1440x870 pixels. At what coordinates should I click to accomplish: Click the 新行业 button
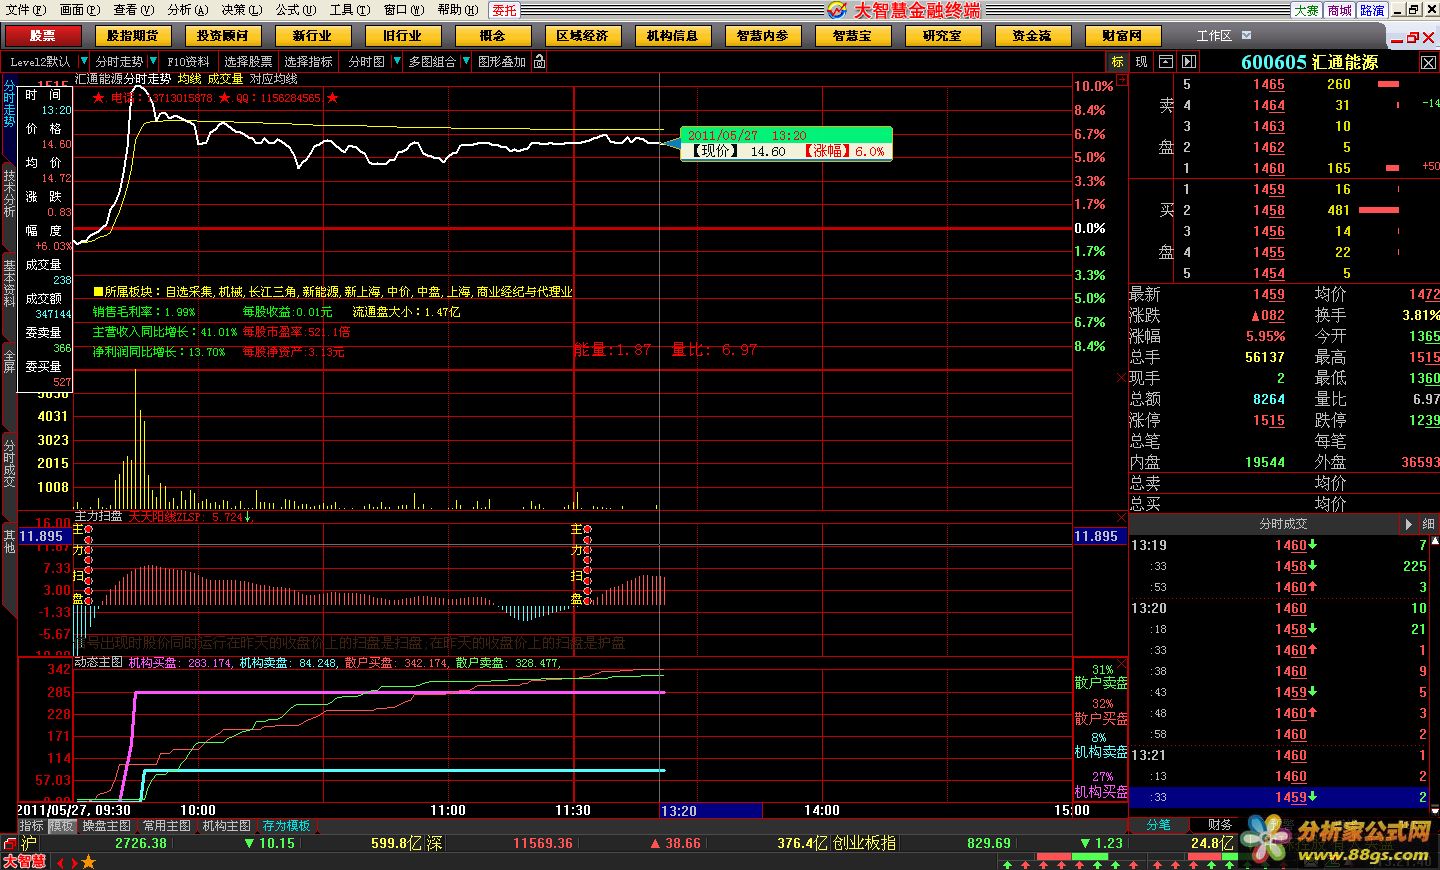tap(312, 35)
